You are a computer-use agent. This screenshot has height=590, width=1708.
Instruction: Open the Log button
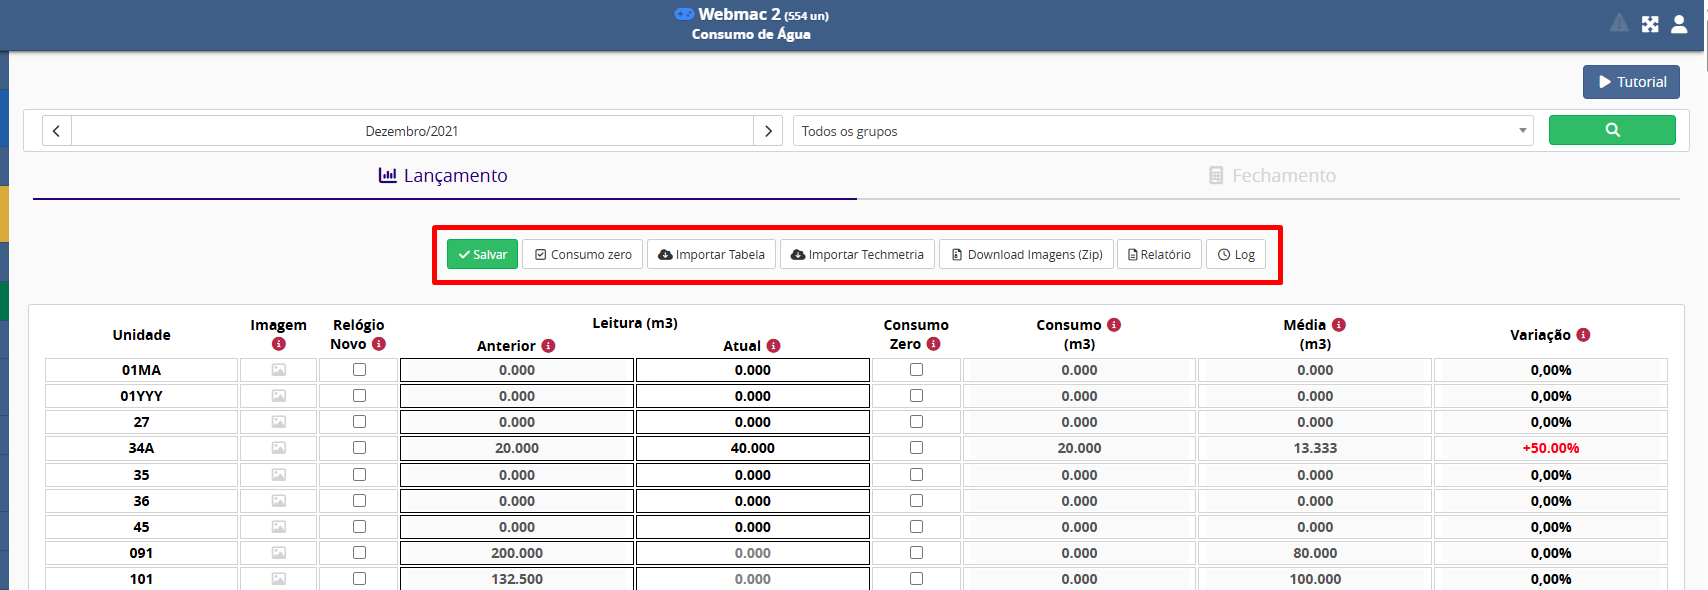point(1236,254)
